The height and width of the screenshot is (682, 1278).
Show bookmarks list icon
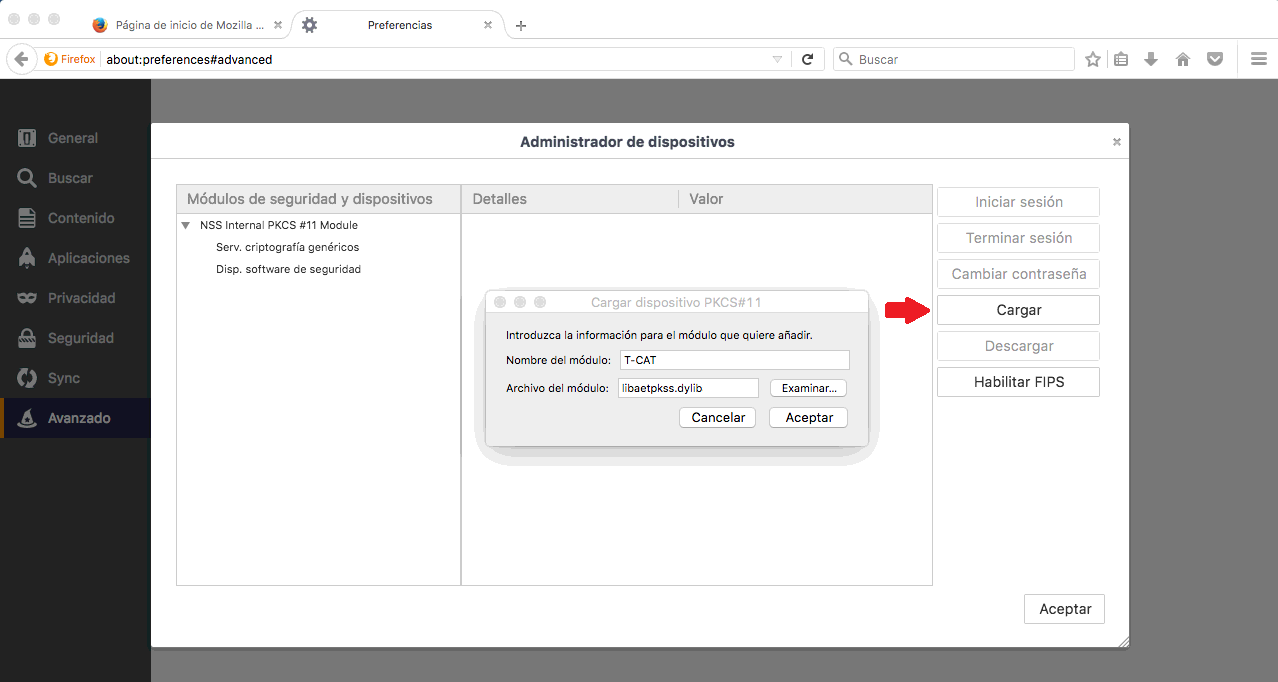coord(1121,59)
